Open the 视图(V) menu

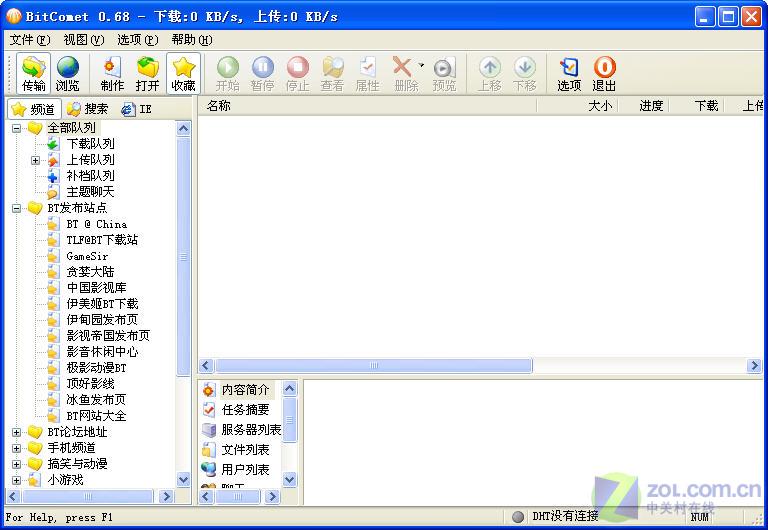click(x=84, y=40)
